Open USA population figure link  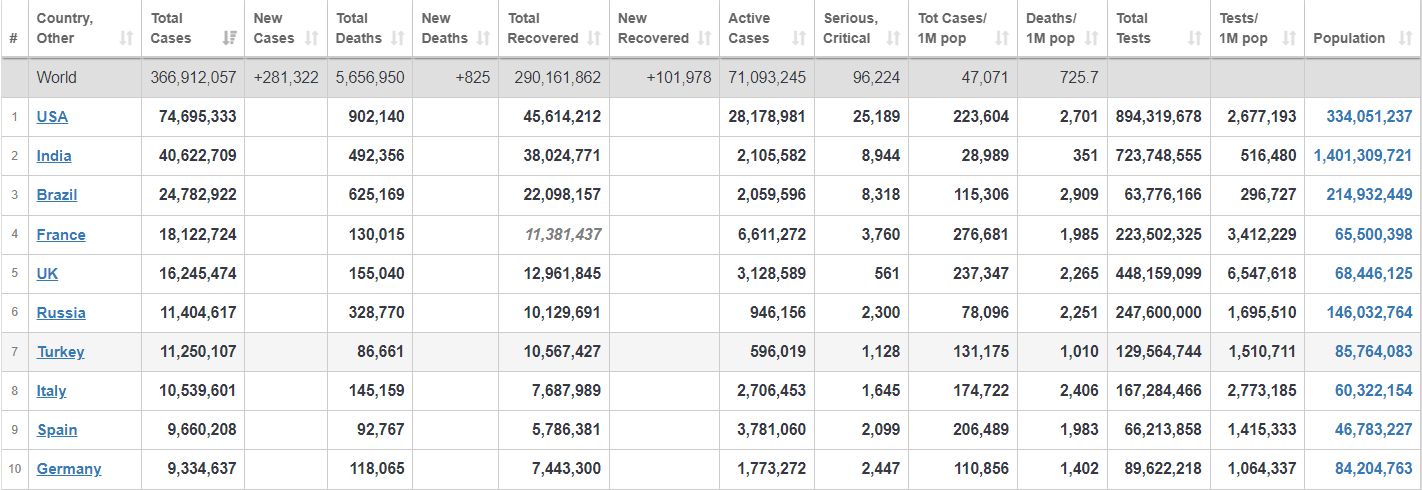pos(1369,117)
